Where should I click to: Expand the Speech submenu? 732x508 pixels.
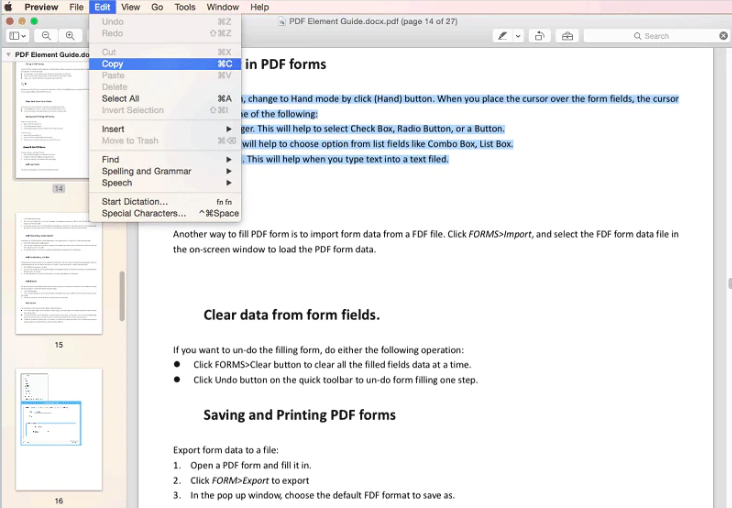pyautogui.click(x=165, y=183)
